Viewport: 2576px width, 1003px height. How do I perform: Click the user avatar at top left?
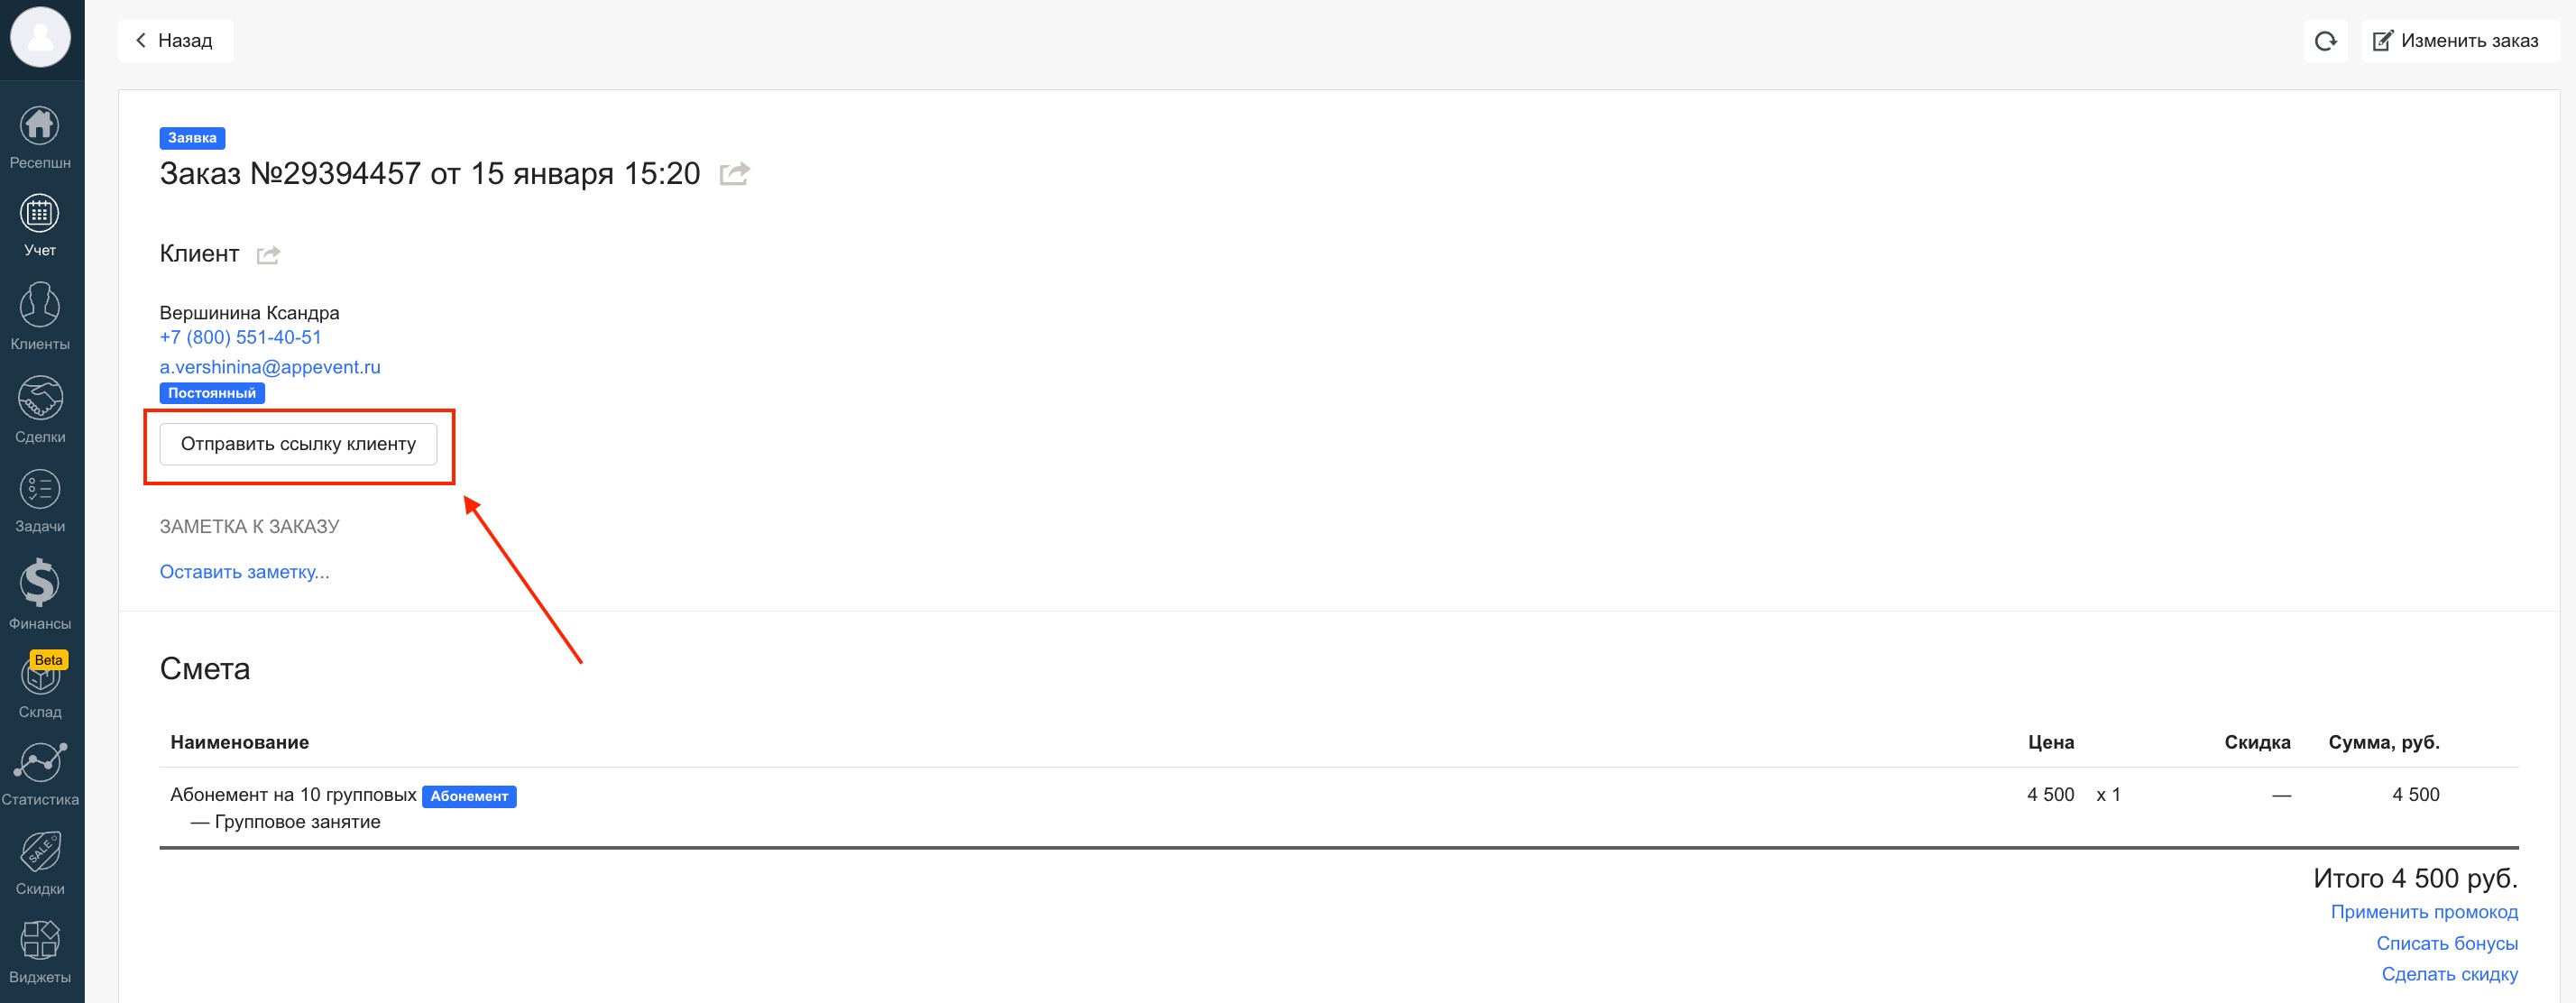[40, 37]
